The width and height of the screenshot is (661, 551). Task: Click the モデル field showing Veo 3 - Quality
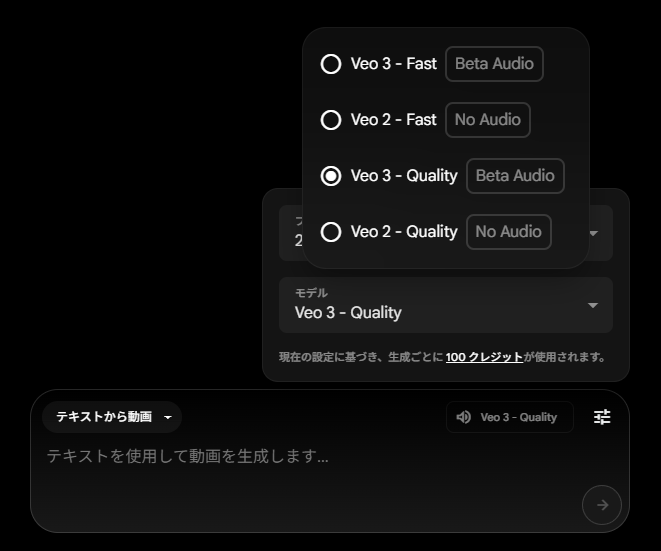coord(446,305)
